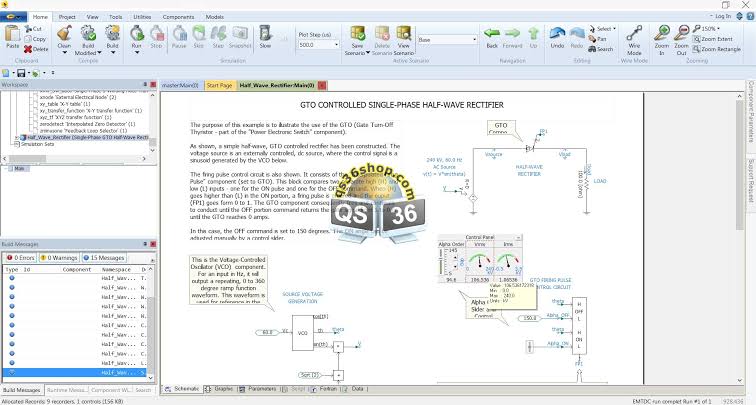Image resolution: width=756 pixels, height=405 pixels.
Task: Click the save disk icon in quick toolbar
Action: (21, 73)
